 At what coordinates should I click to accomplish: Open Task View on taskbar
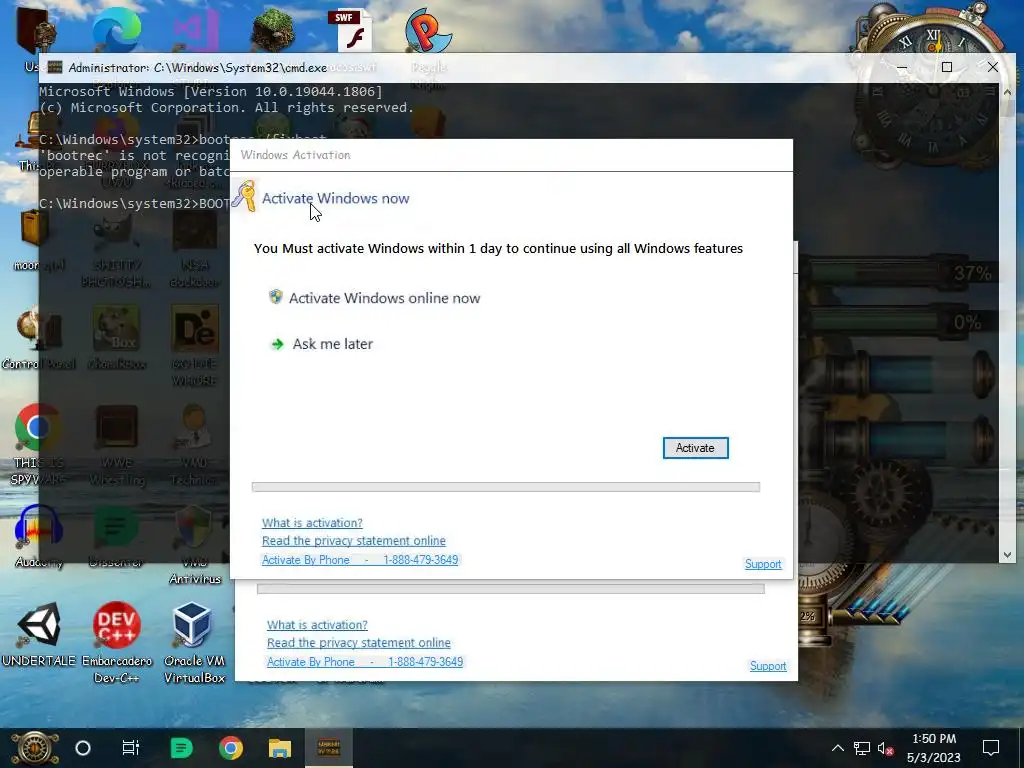click(131, 748)
